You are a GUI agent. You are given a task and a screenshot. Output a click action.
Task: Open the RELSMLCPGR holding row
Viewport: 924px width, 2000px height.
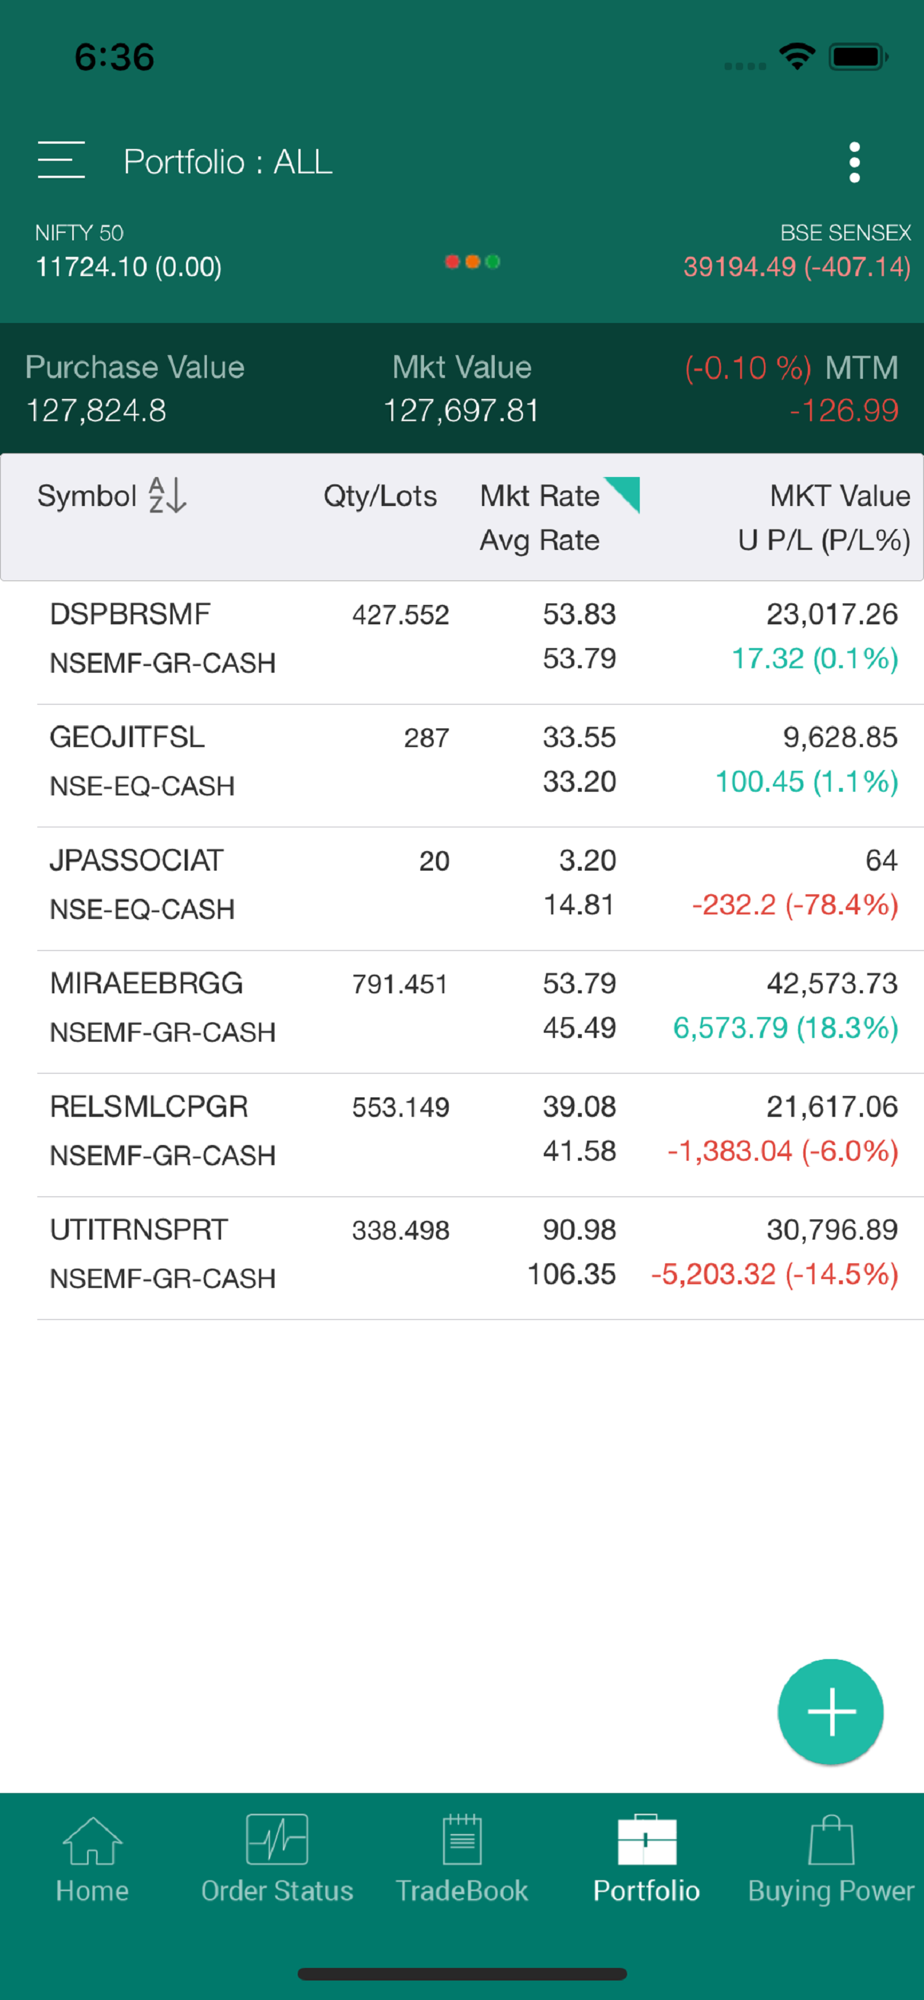click(x=474, y=1130)
